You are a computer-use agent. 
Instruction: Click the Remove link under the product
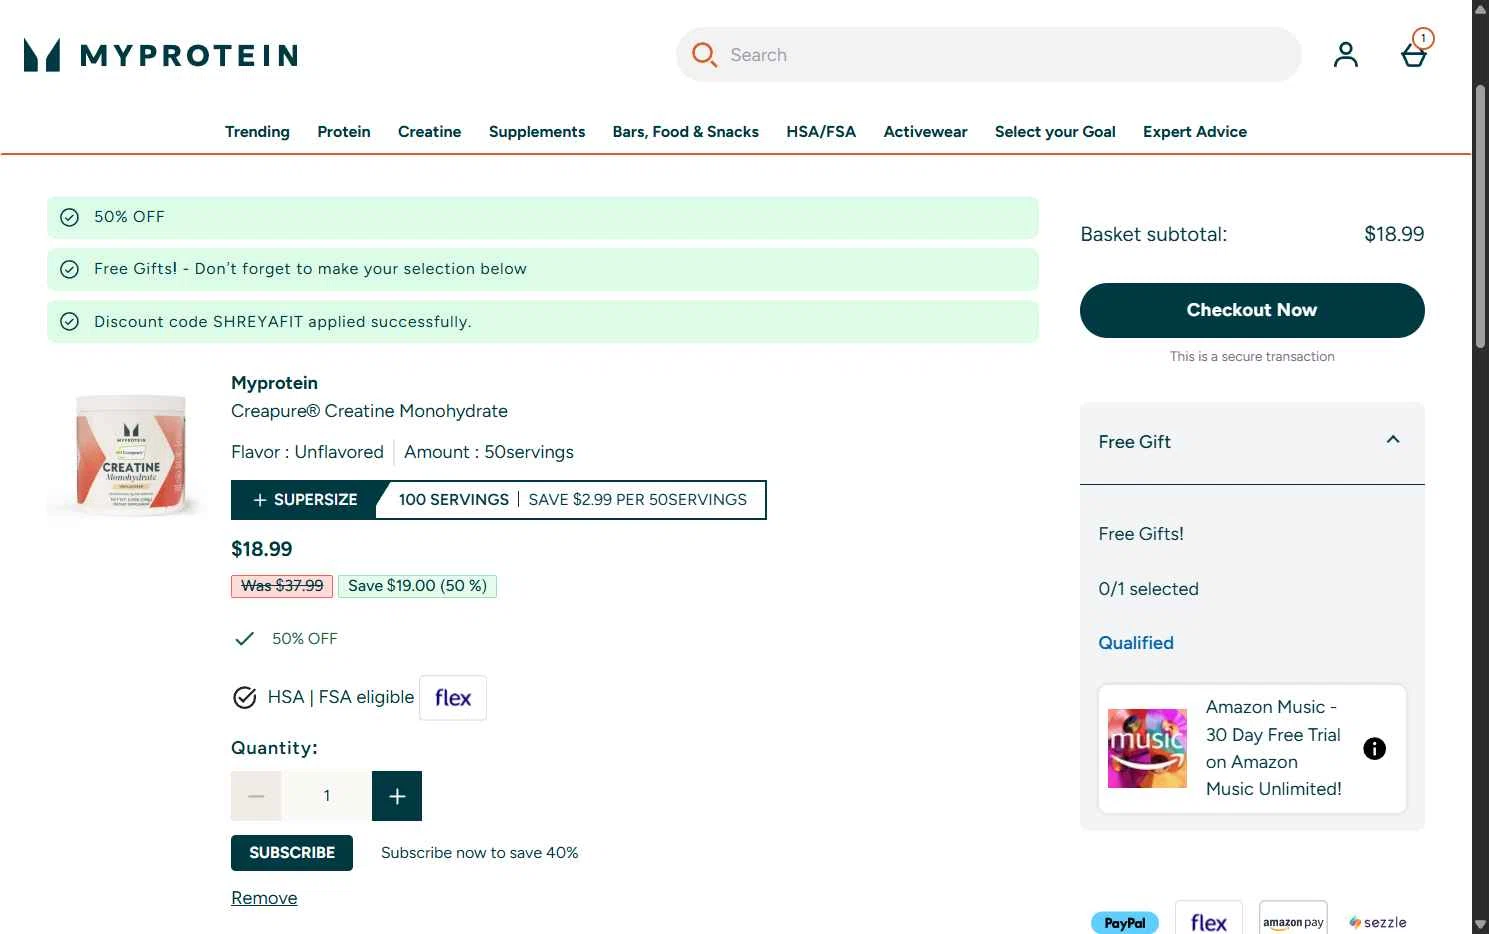(x=264, y=898)
